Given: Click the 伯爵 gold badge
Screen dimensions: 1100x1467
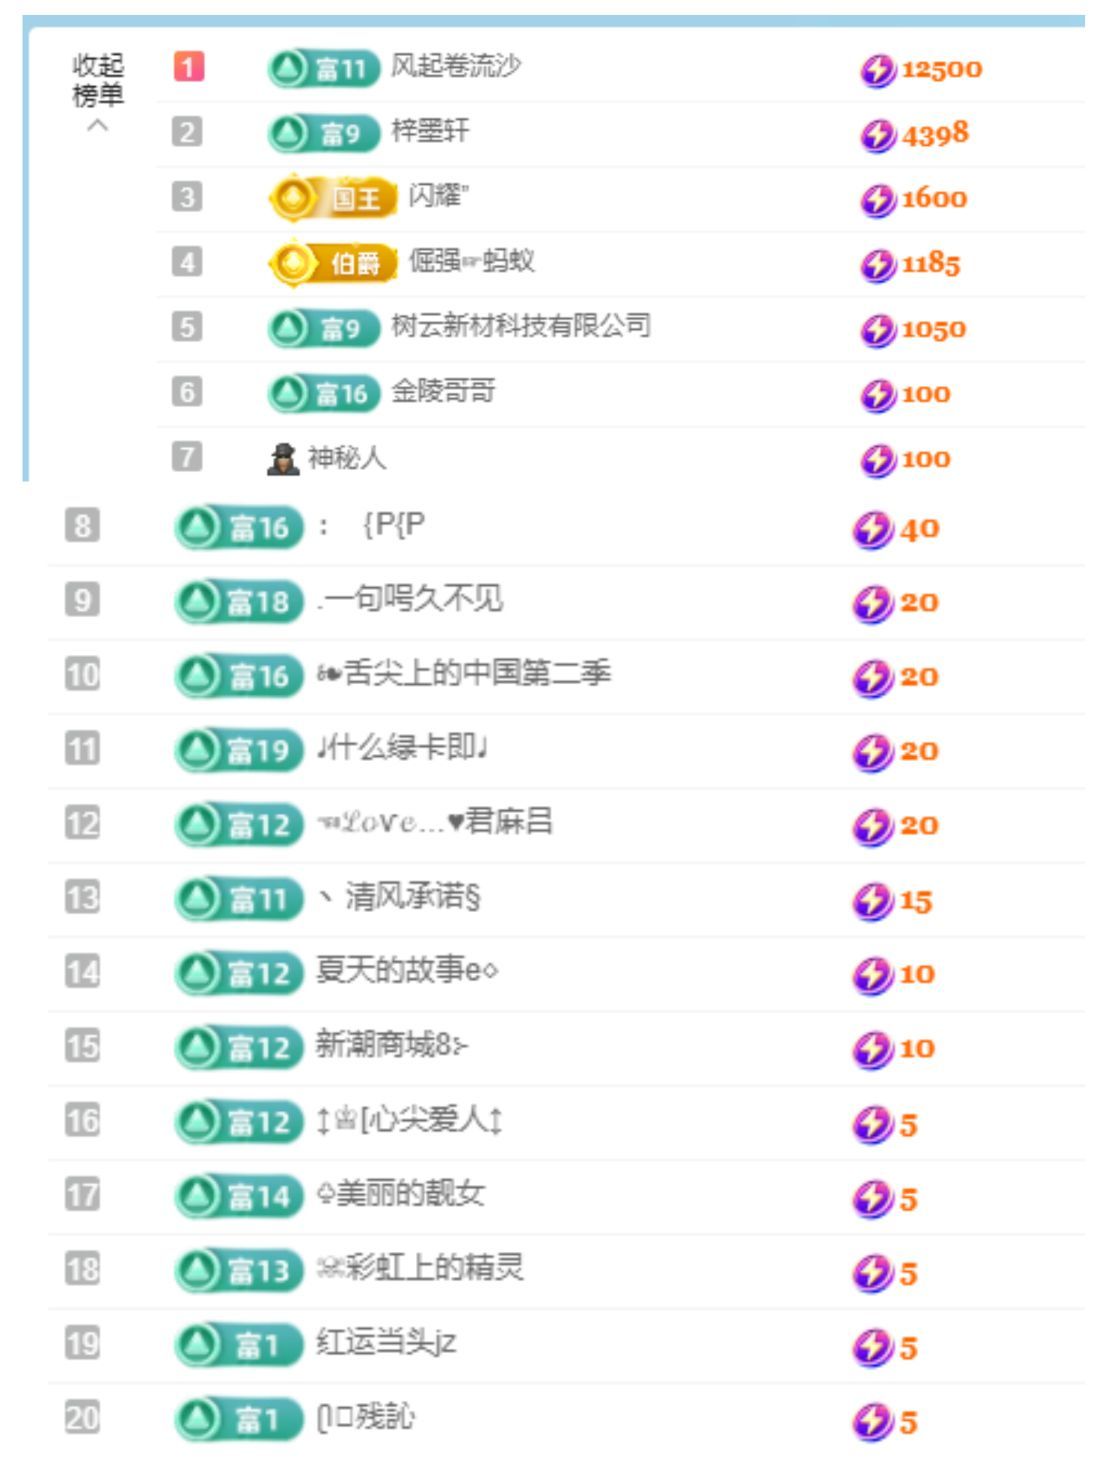Looking at the screenshot, I should click(332, 263).
